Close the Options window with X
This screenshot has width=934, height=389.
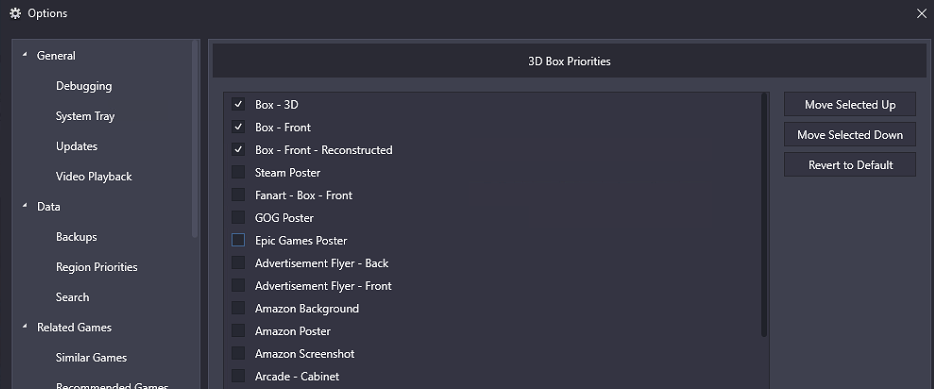[921, 13]
